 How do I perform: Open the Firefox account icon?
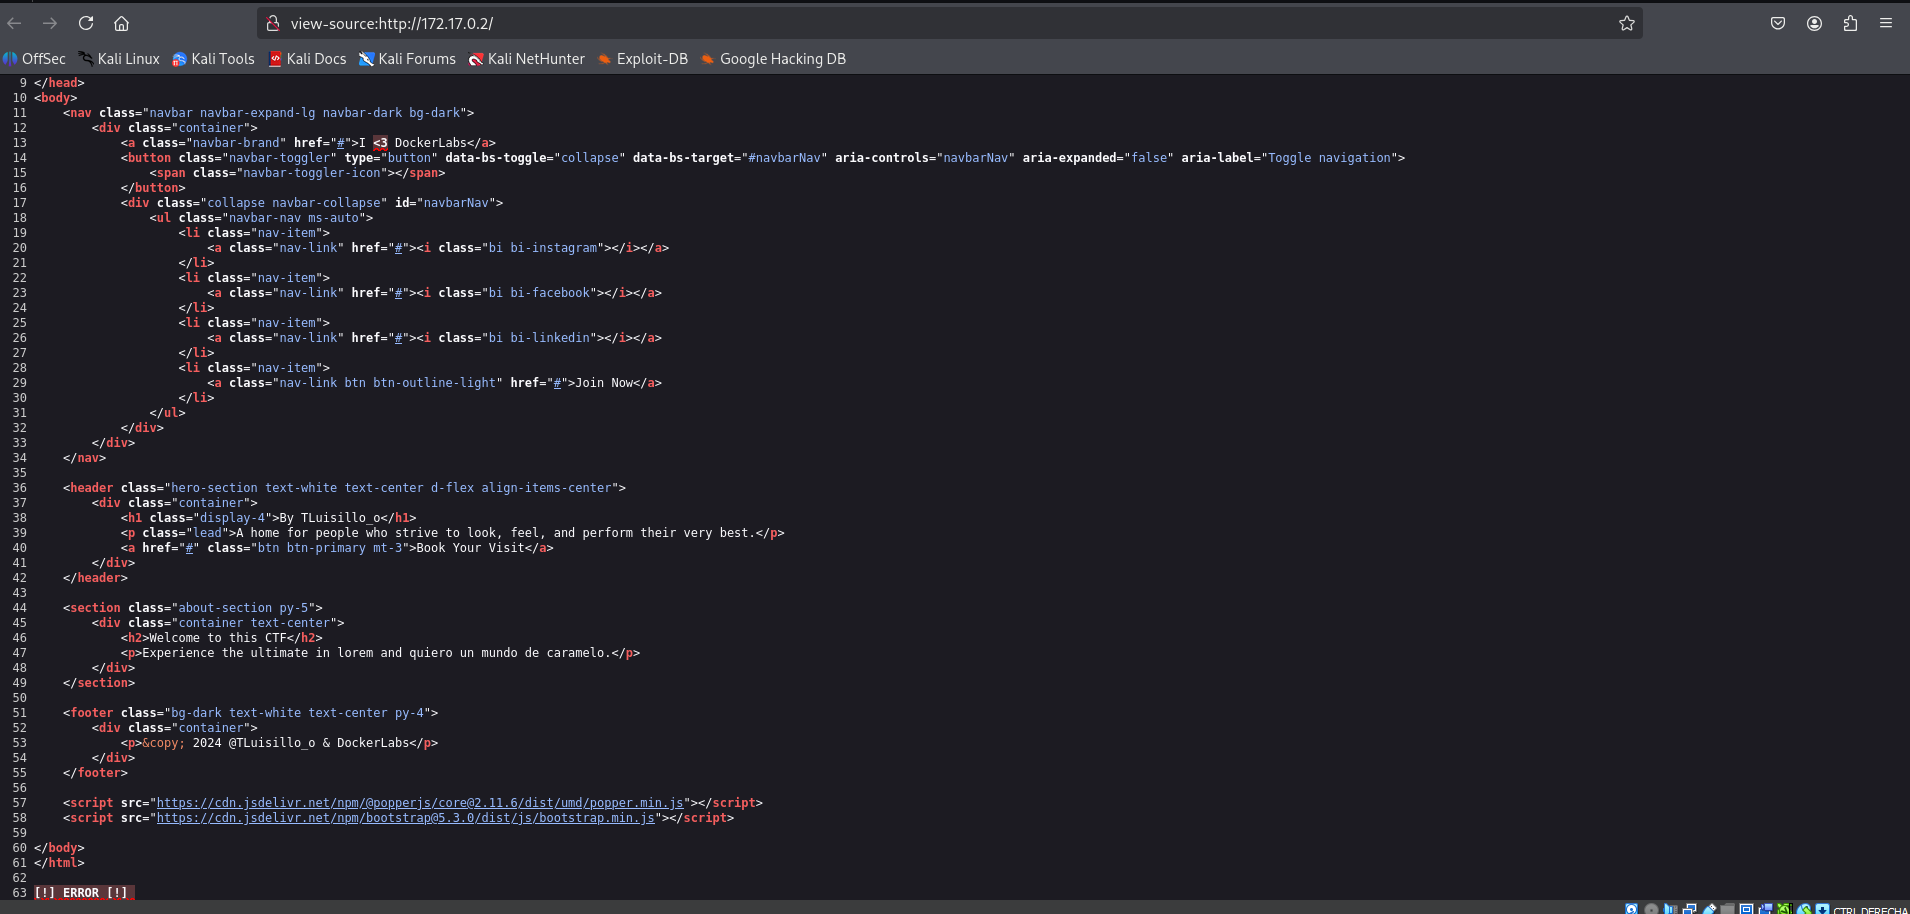point(1814,23)
